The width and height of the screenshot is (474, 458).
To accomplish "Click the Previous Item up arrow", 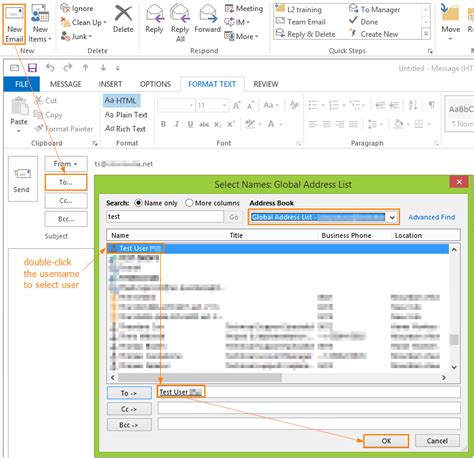I will tap(86, 68).
